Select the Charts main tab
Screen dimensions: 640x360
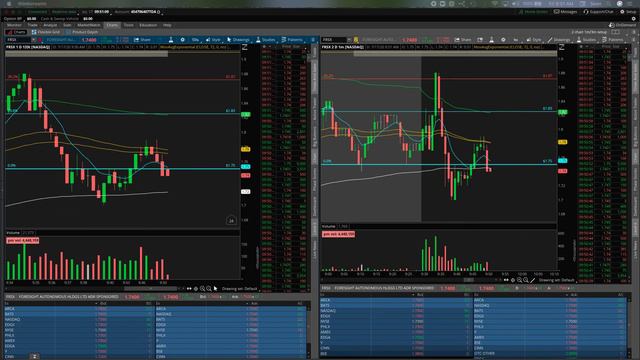112,25
